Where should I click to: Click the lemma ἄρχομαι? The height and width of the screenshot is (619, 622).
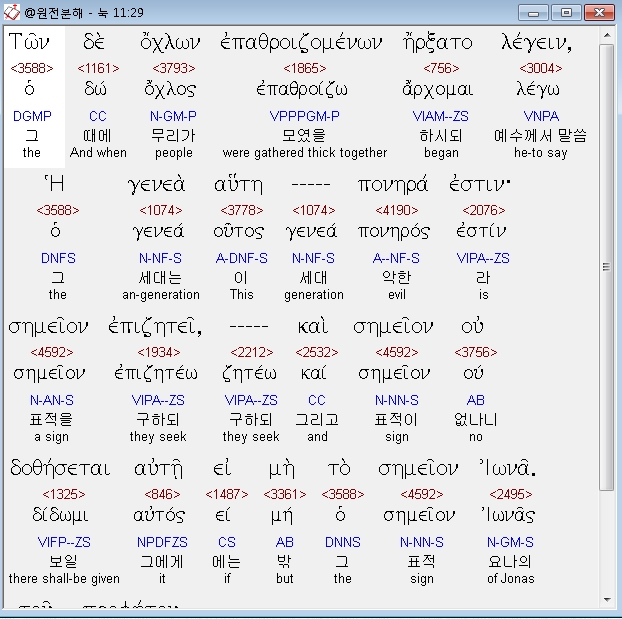[438, 90]
